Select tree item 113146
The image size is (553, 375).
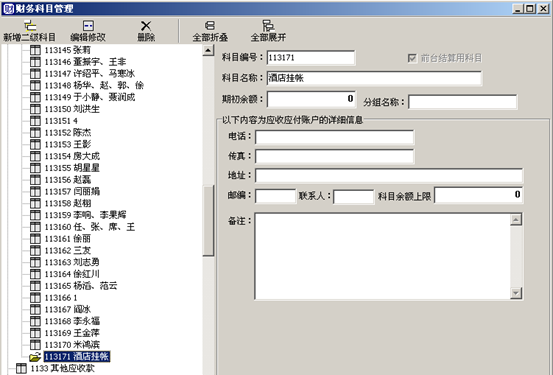[x=85, y=62]
